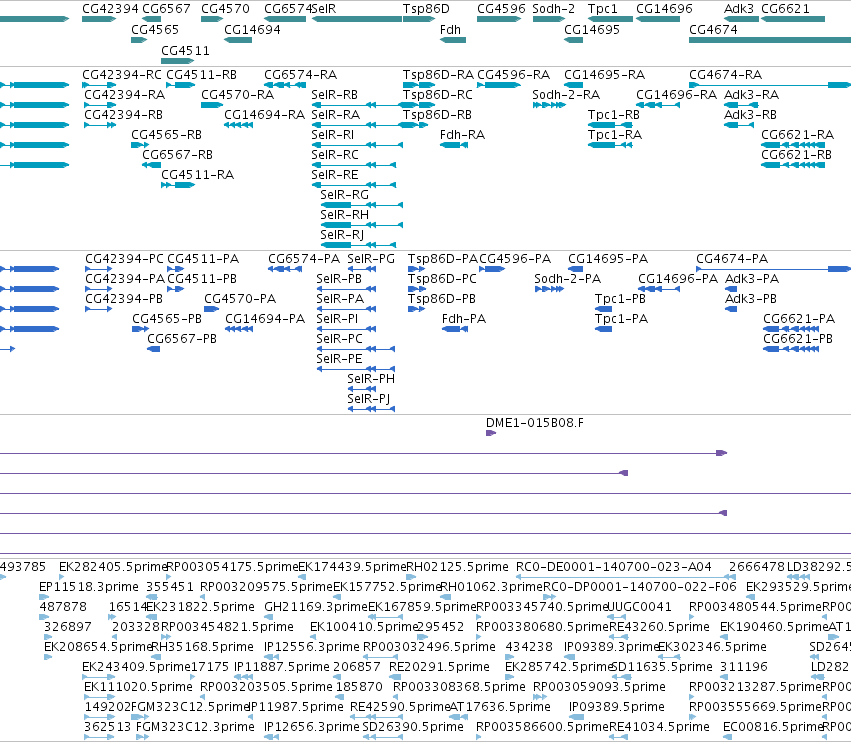Screen dimensions: 851x742
Task: Select the Tsp86D gene label
Action: tap(426, 9)
